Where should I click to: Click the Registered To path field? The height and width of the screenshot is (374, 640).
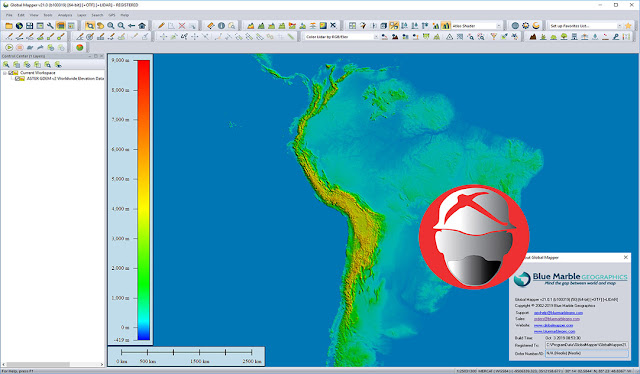pos(587,345)
